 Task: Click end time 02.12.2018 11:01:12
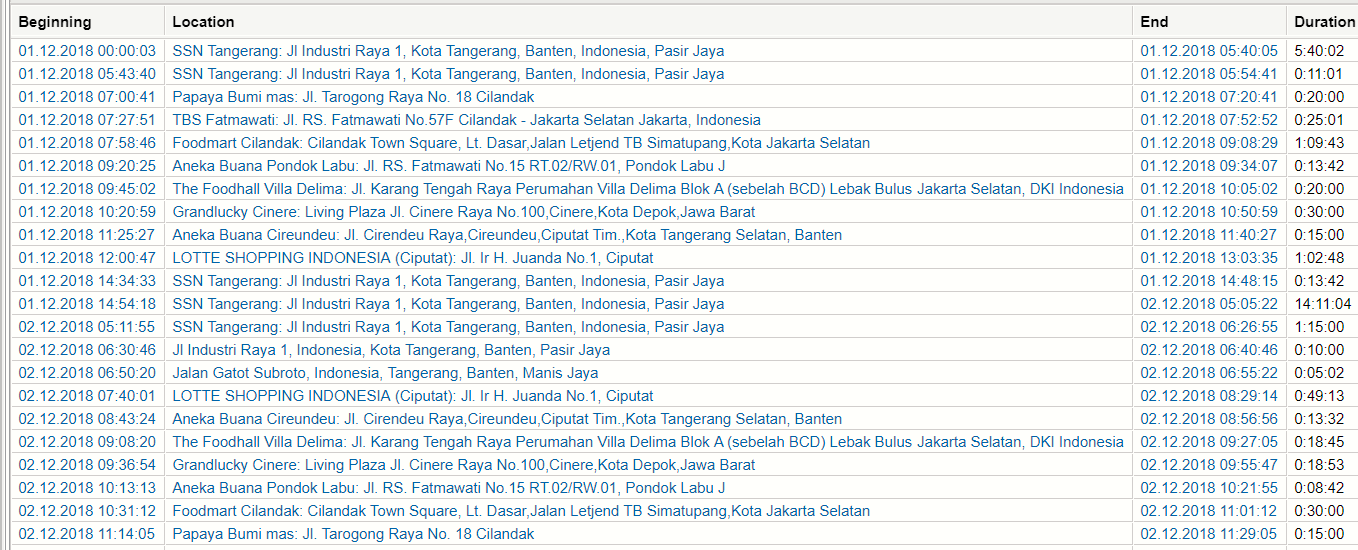(x=1209, y=511)
